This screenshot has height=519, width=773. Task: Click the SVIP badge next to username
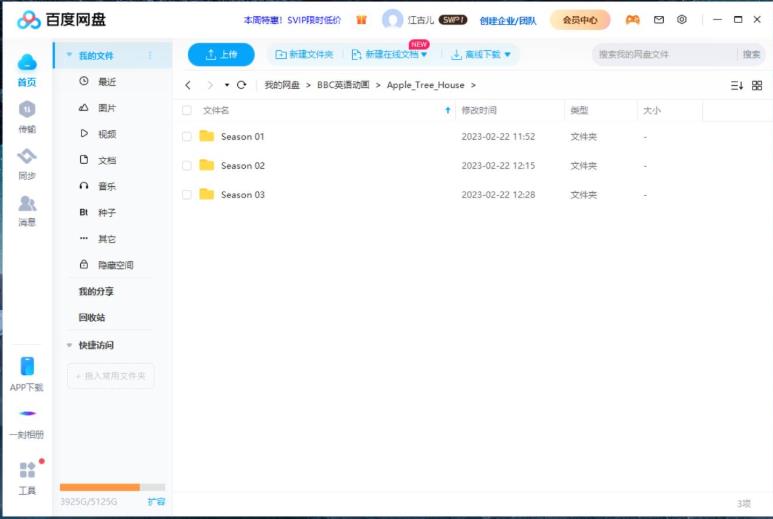(453, 20)
